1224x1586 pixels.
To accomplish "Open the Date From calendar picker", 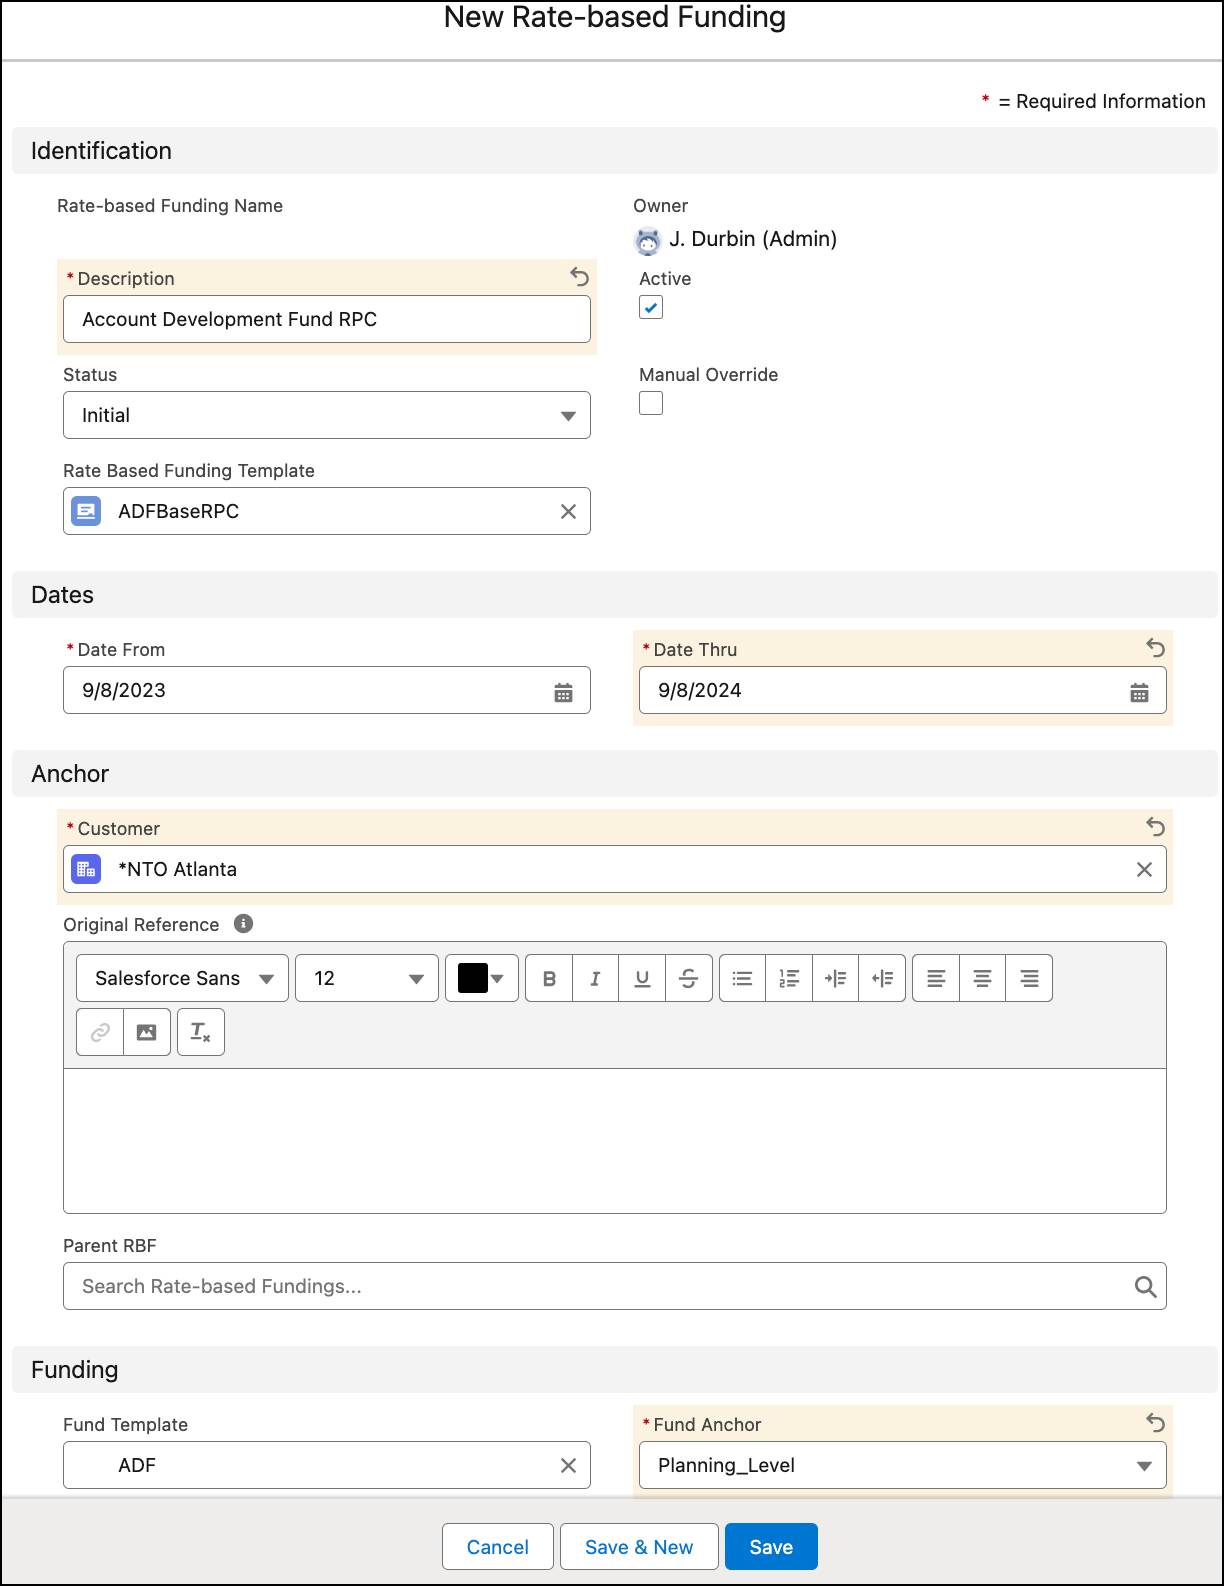I will tap(563, 692).
